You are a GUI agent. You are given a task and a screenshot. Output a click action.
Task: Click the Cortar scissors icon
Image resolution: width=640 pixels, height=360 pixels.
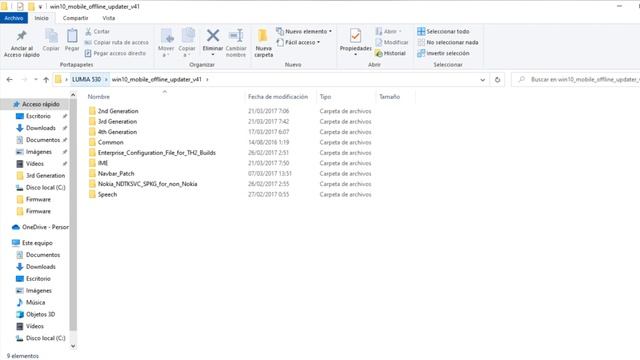pos(89,31)
